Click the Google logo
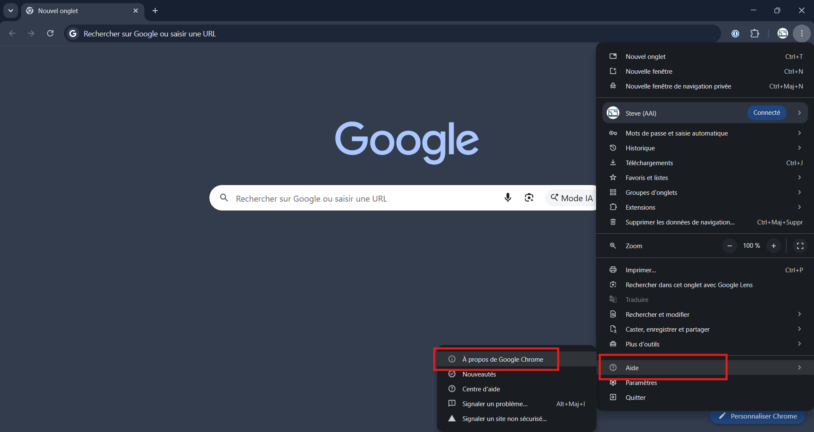This screenshot has height=432, width=814. (x=406, y=142)
